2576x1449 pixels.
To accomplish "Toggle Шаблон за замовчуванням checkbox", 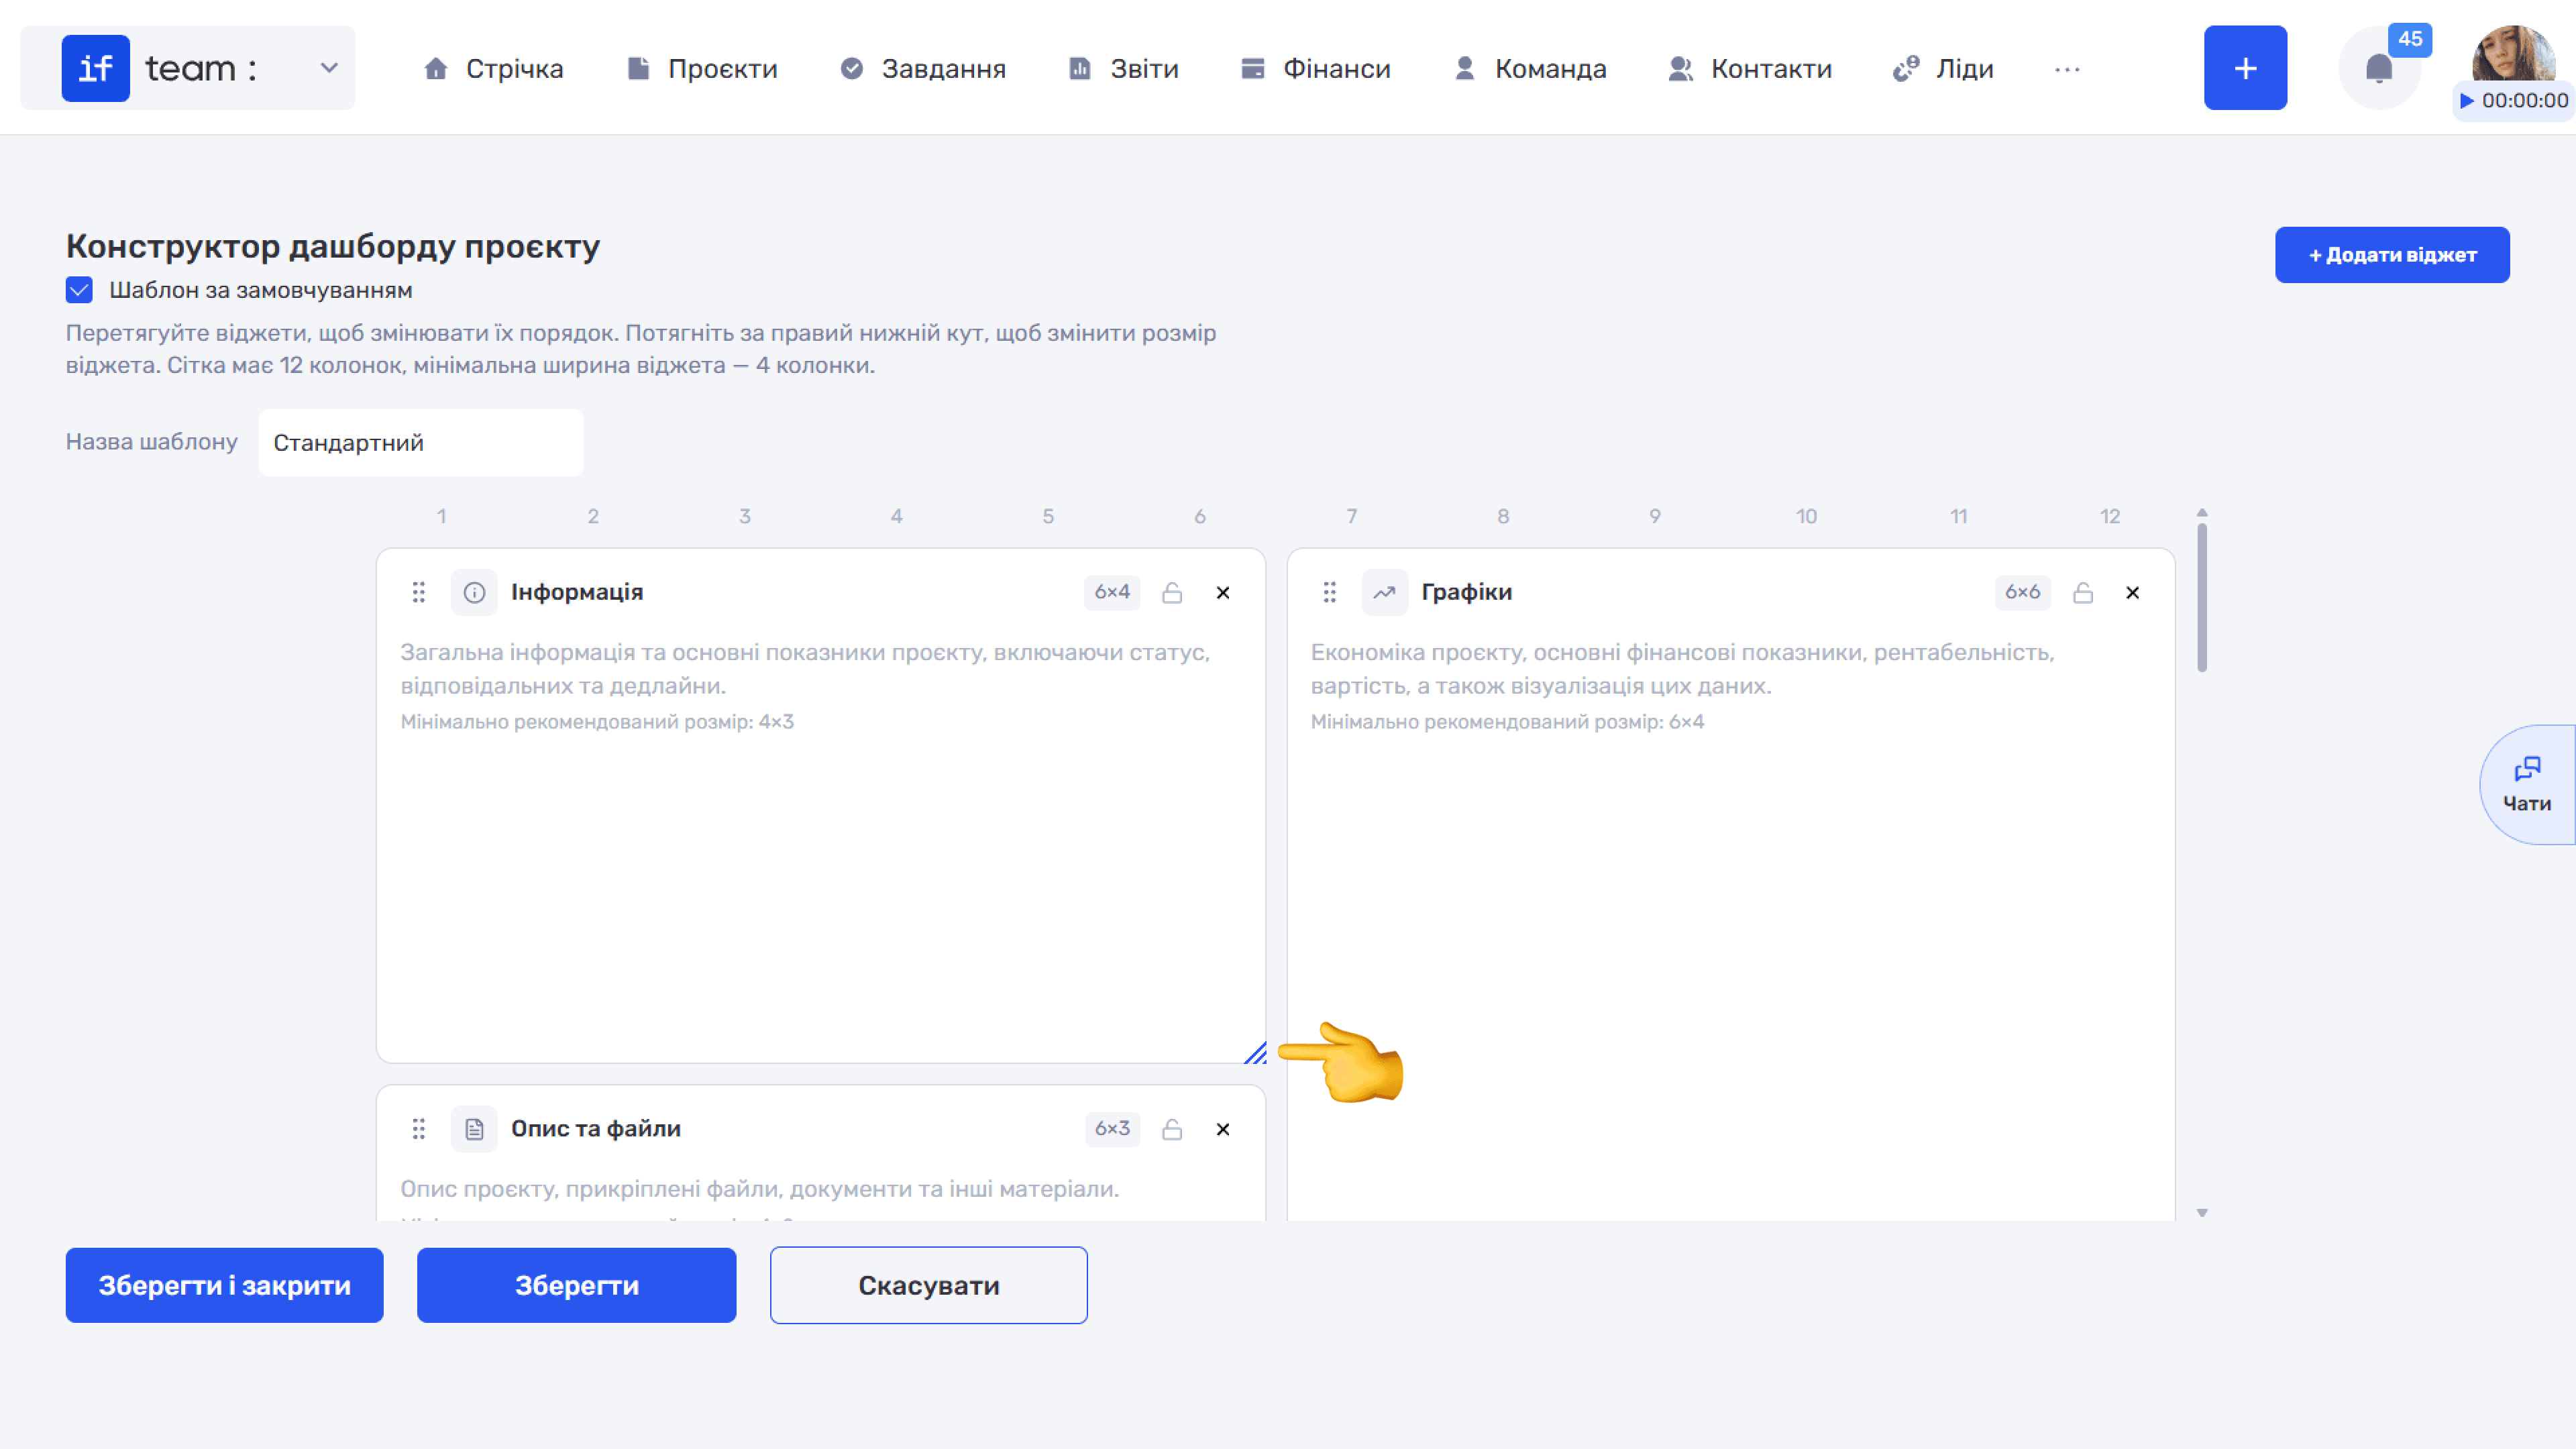I will [x=79, y=290].
